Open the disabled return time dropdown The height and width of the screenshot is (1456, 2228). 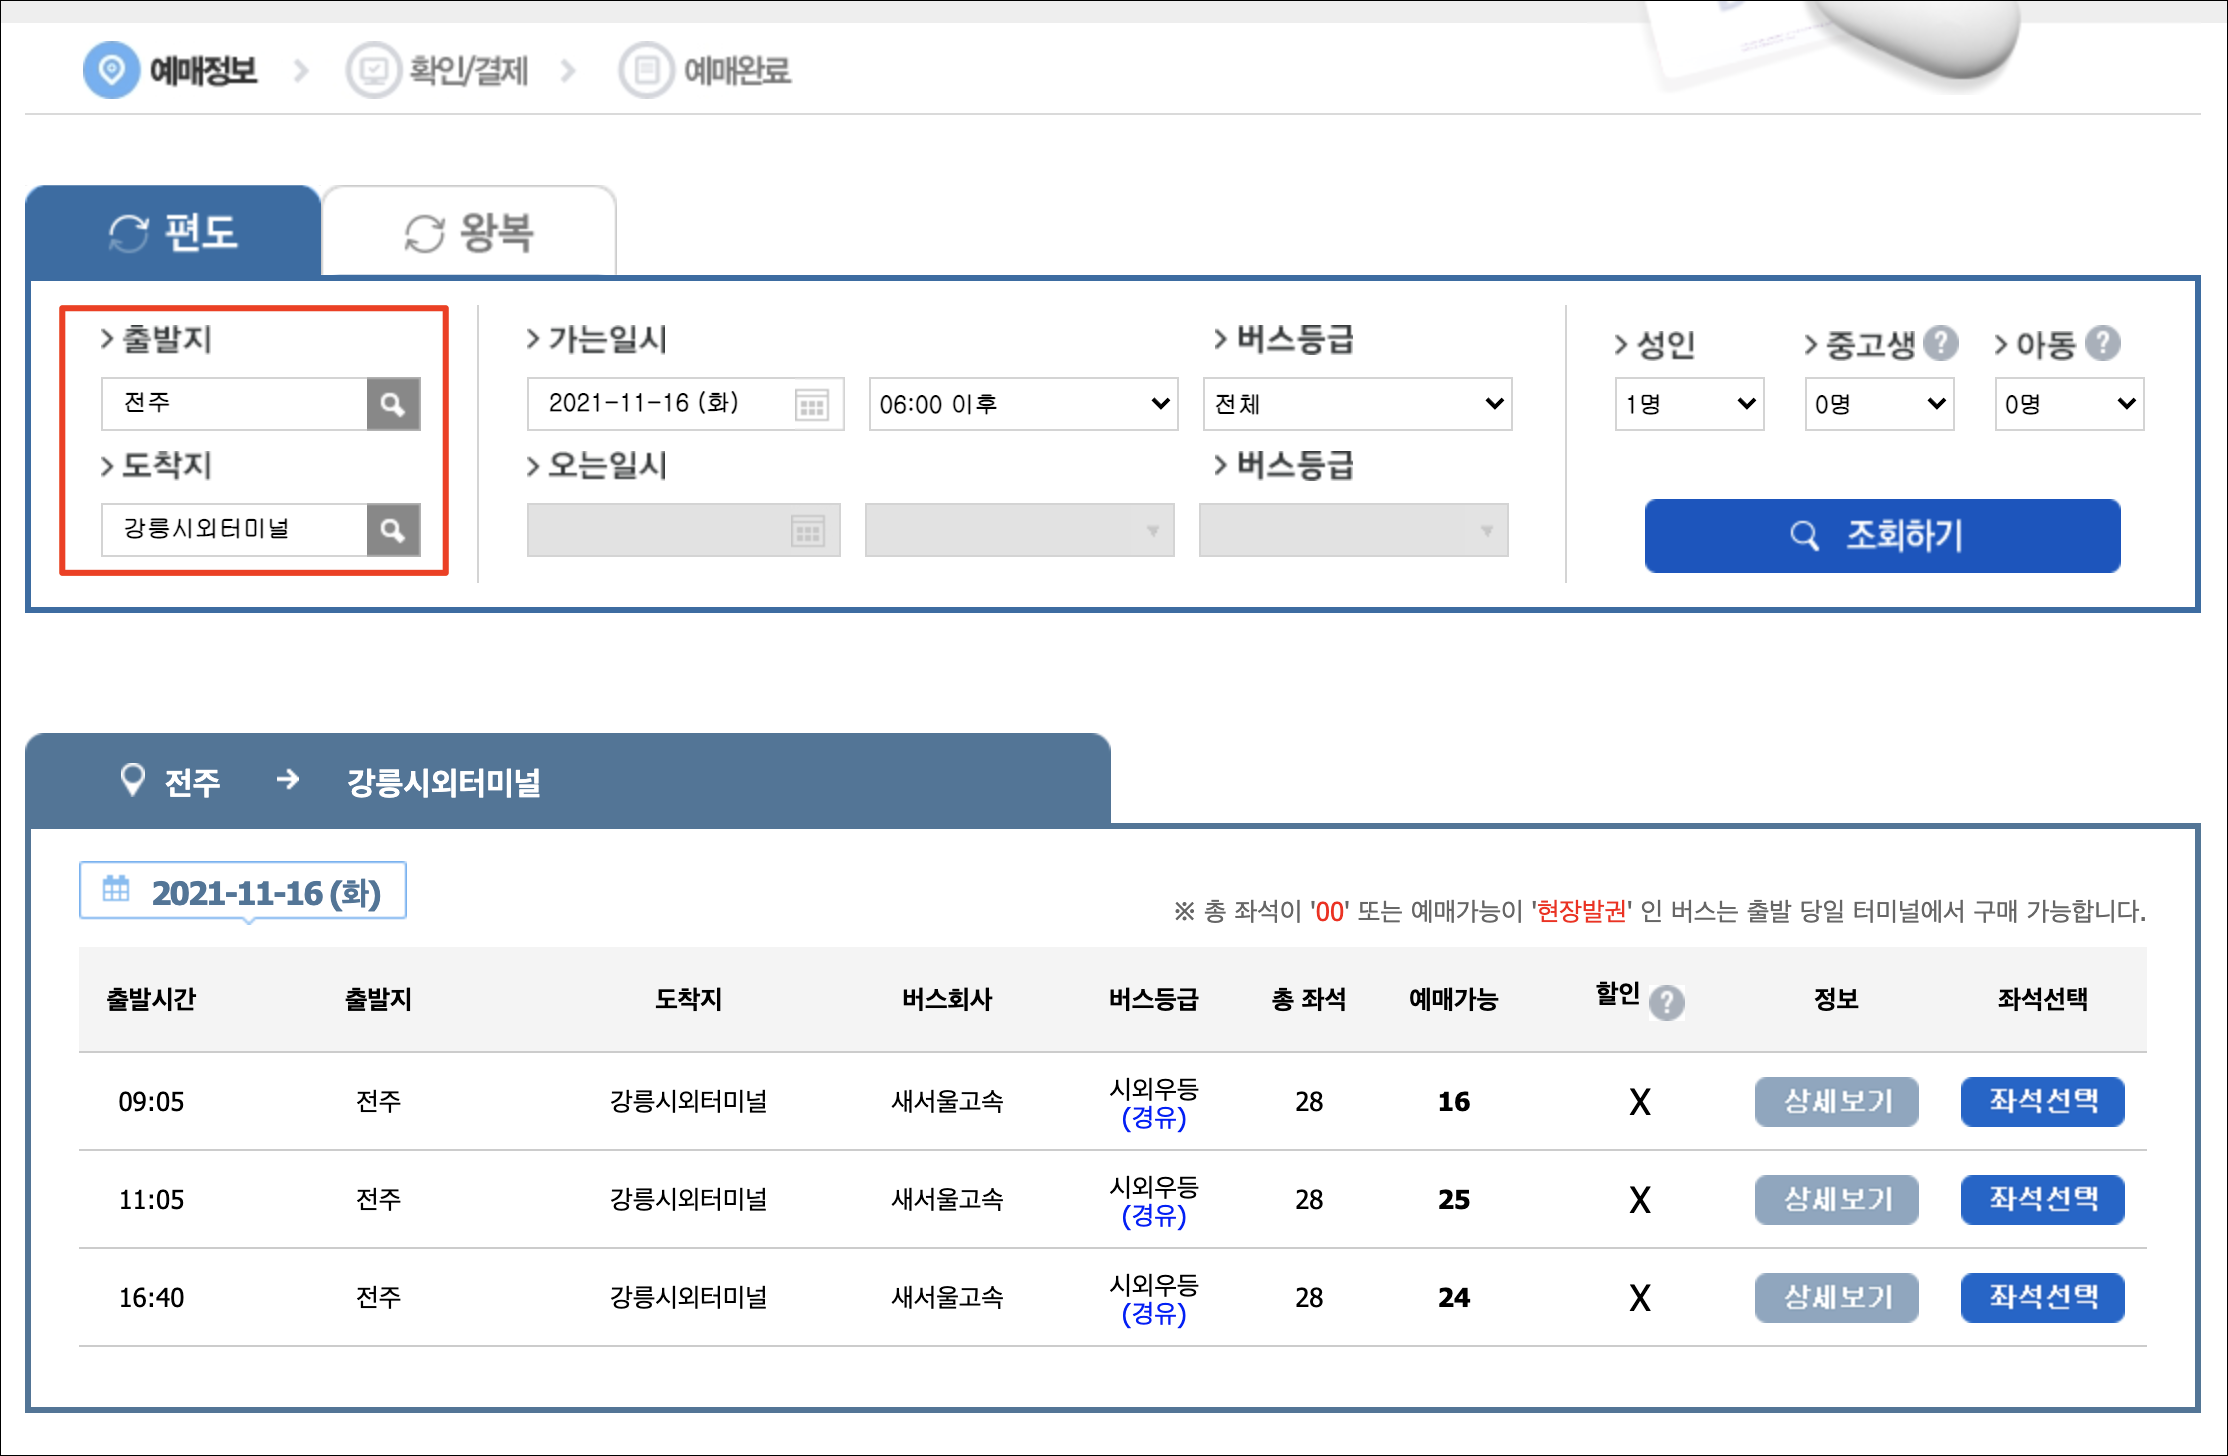[1019, 530]
